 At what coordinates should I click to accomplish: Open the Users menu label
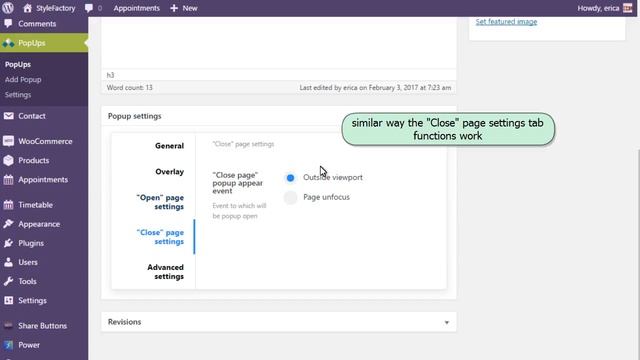tap(28, 262)
